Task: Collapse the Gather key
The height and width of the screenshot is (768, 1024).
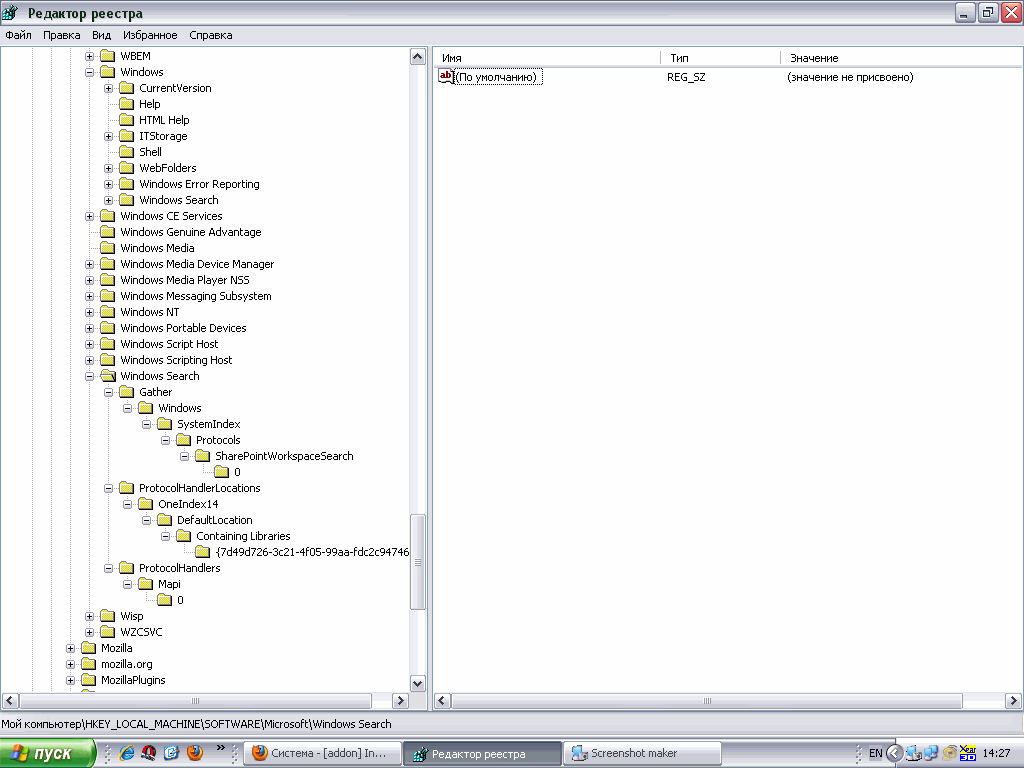Action: [x=109, y=392]
